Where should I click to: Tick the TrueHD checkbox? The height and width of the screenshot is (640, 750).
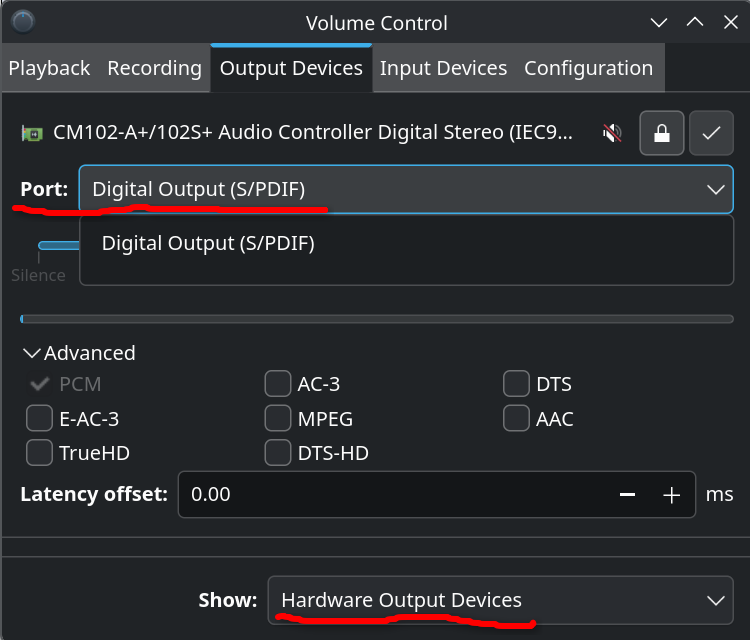coord(40,453)
